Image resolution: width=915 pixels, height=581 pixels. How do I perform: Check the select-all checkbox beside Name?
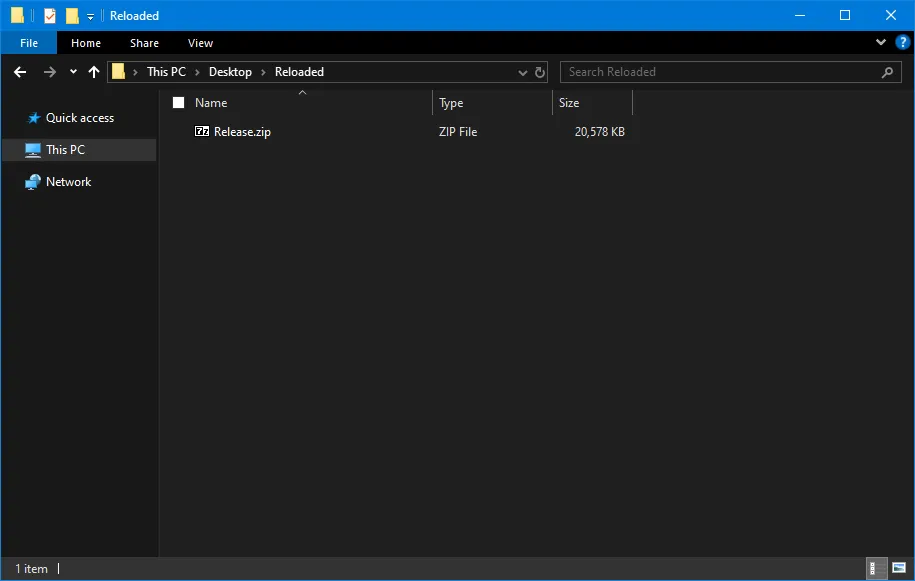coord(177,102)
